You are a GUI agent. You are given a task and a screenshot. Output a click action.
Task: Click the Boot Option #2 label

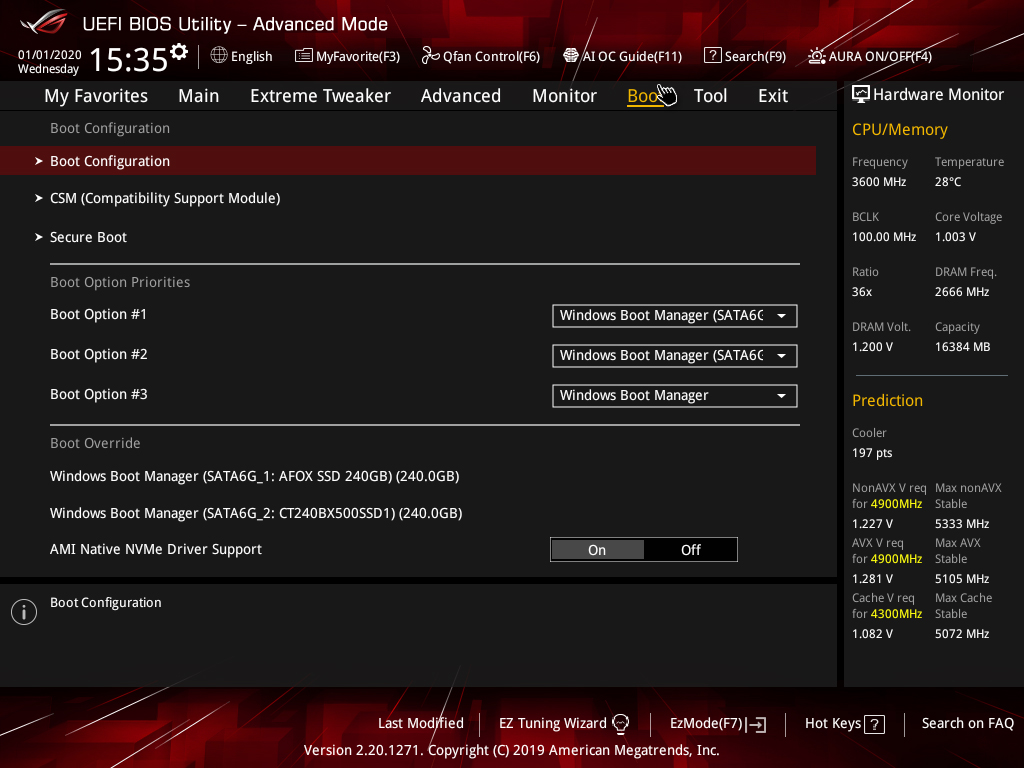99,354
